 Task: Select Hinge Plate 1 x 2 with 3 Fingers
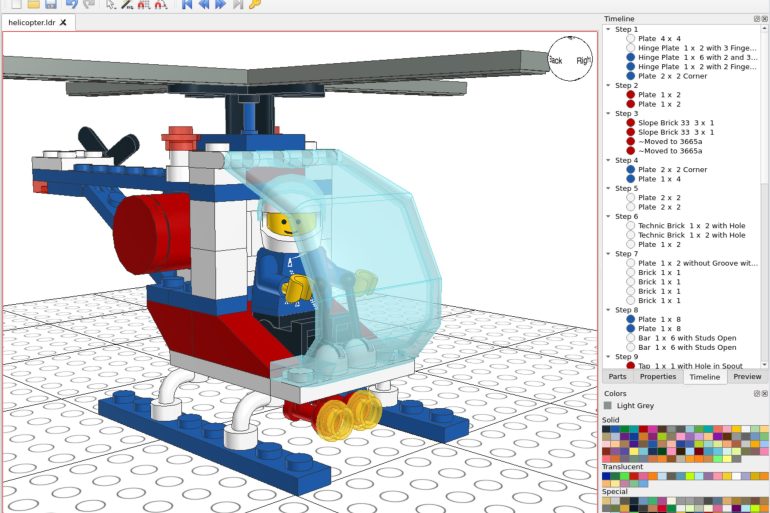pyautogui.click(x=692, y=48)
